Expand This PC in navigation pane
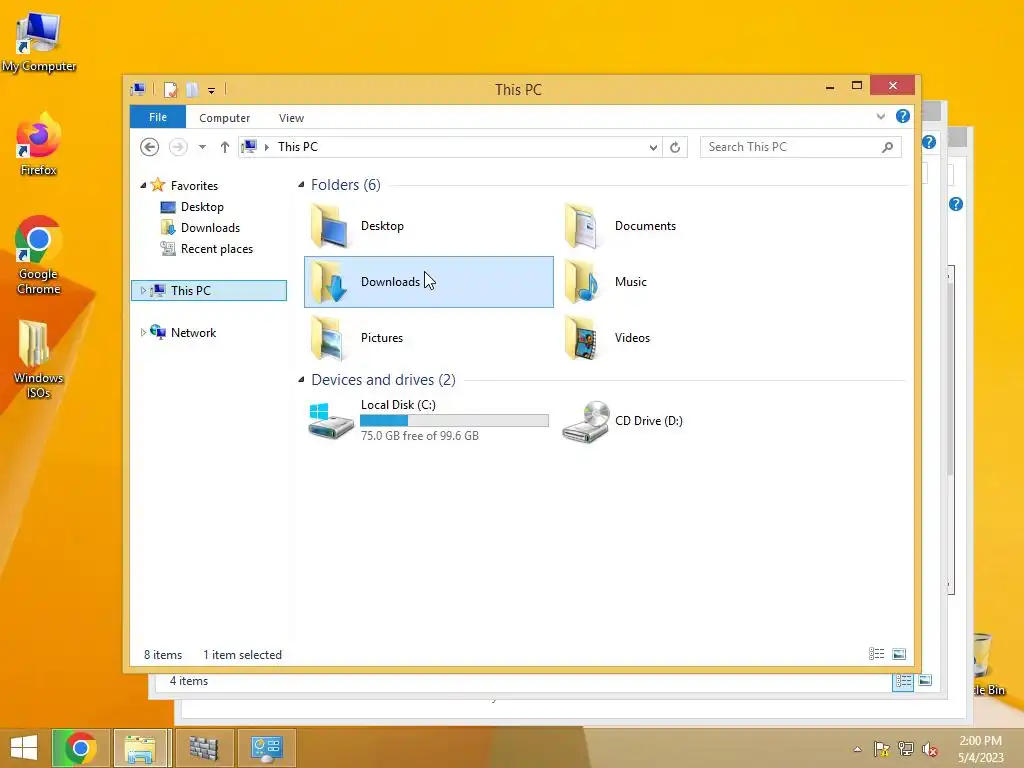1024x768 pixels. pos(143,291)
